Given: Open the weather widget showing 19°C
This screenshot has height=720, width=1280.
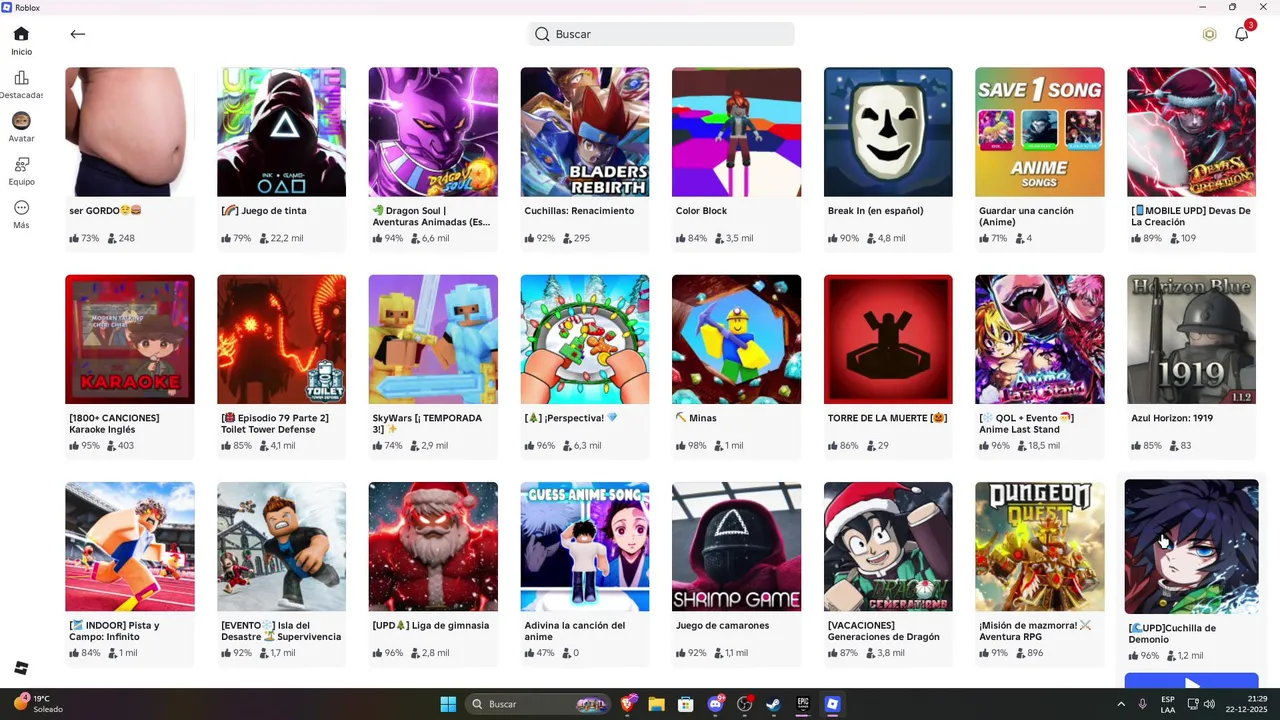Looking at the screenshot, I should point(38,704).
